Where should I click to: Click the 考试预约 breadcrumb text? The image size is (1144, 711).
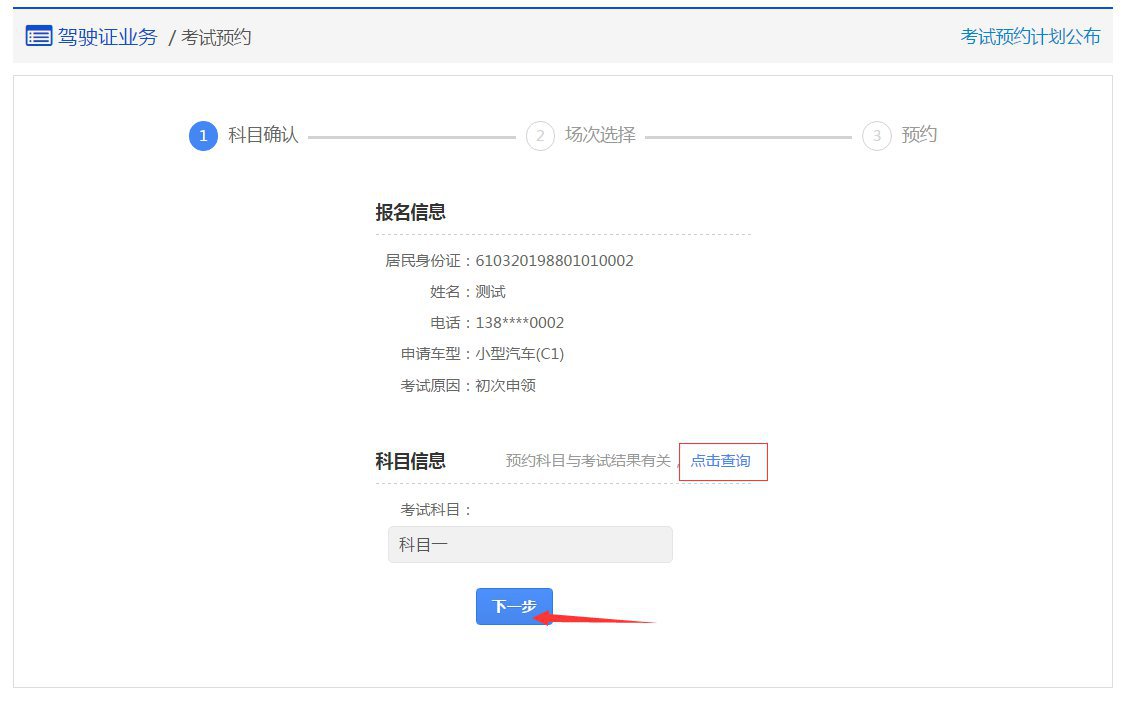tap(216, 38)
